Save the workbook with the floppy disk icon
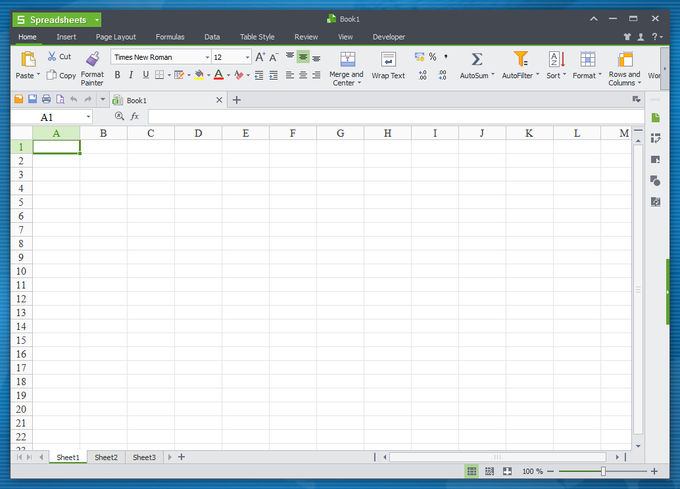The image size is (680, 489). coord(33,99)
